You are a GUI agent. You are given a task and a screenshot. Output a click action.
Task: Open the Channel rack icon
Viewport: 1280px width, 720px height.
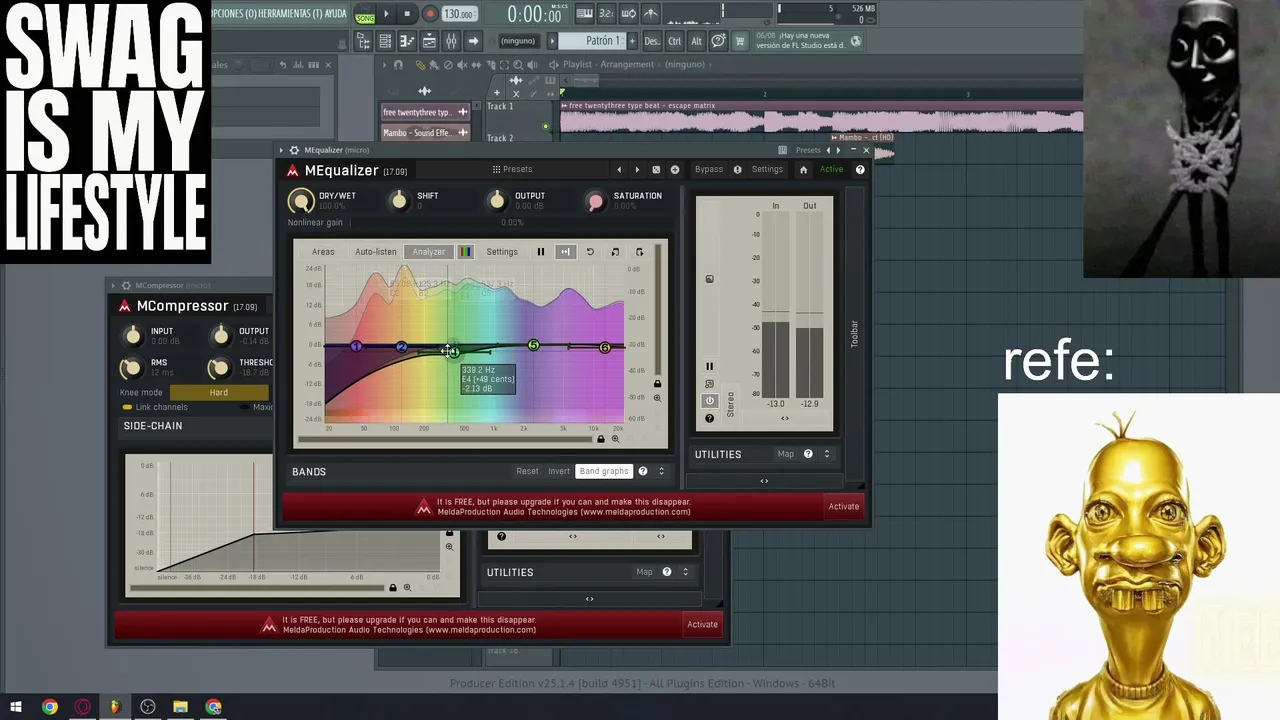[385, 41]
